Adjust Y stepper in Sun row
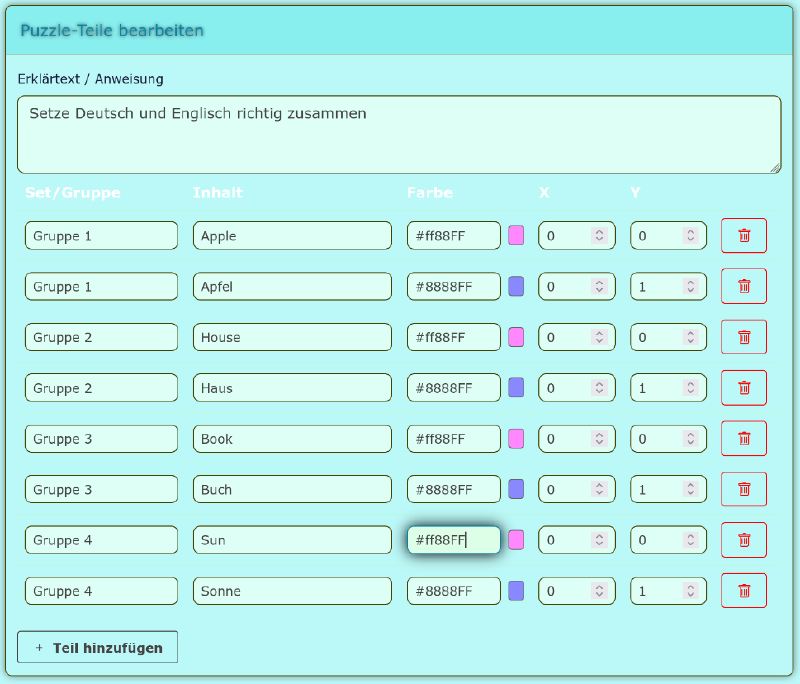Image resolution: width=800 pixels, height=684 pixels. coord(691,540)
